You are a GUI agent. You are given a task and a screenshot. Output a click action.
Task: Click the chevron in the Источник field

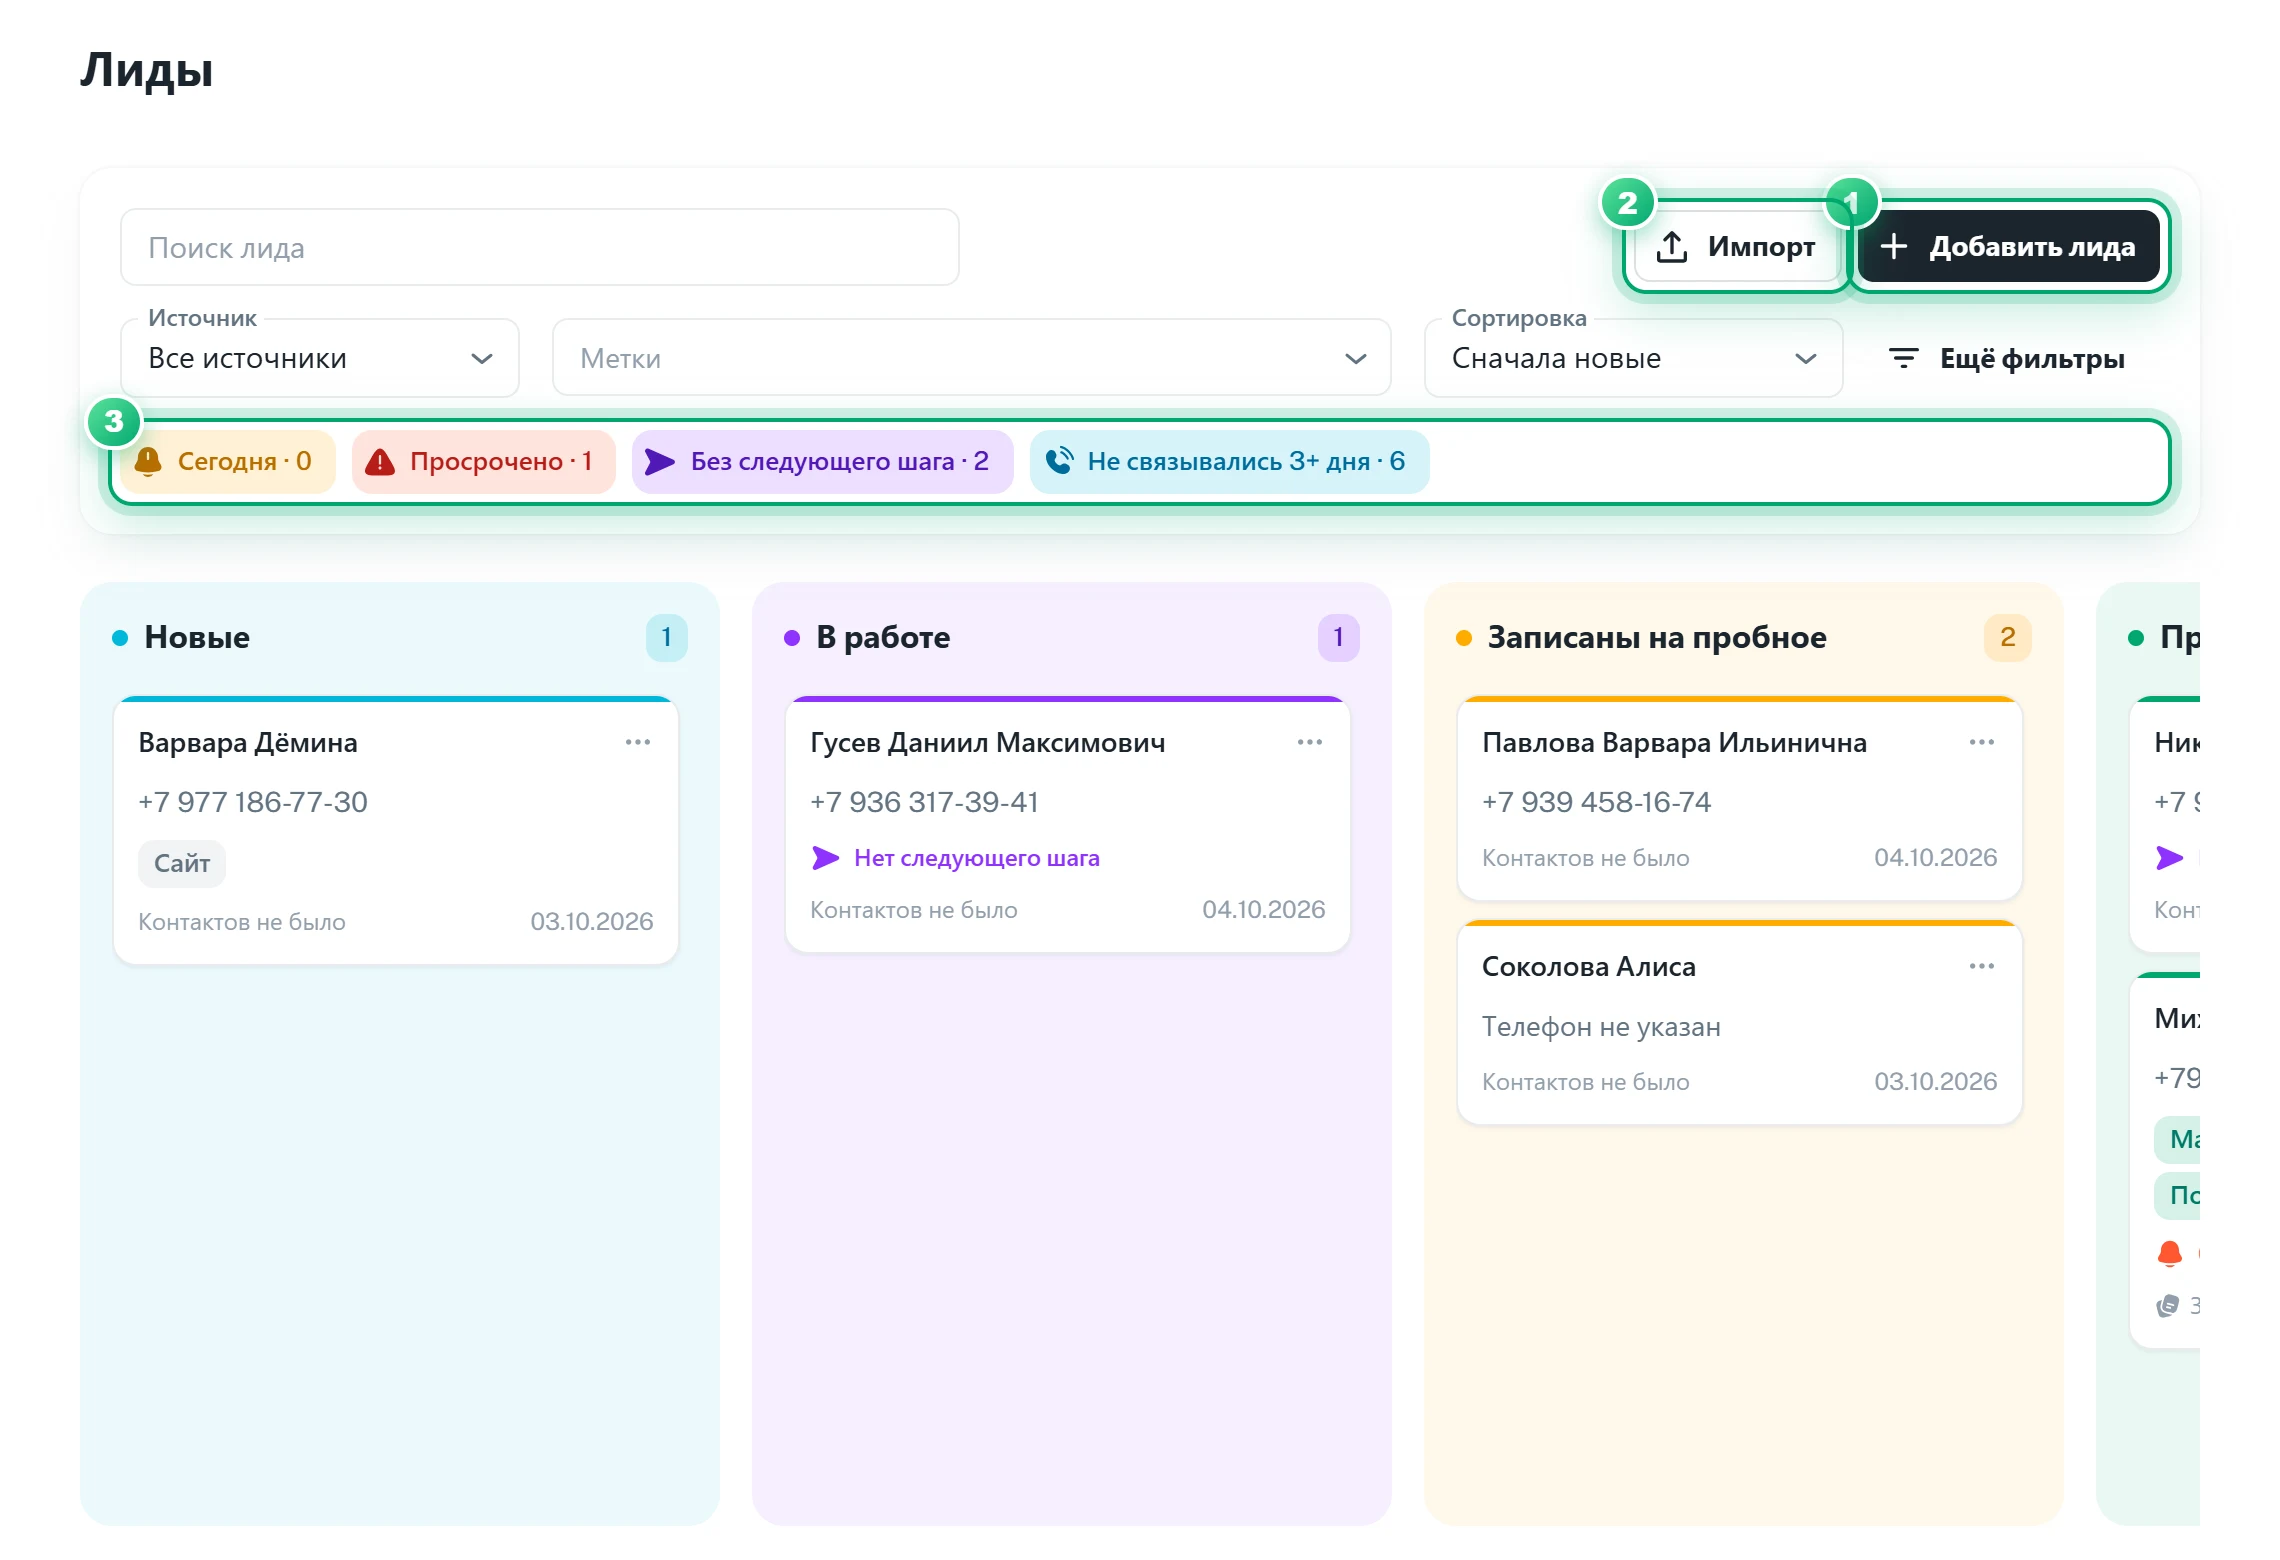482,359
